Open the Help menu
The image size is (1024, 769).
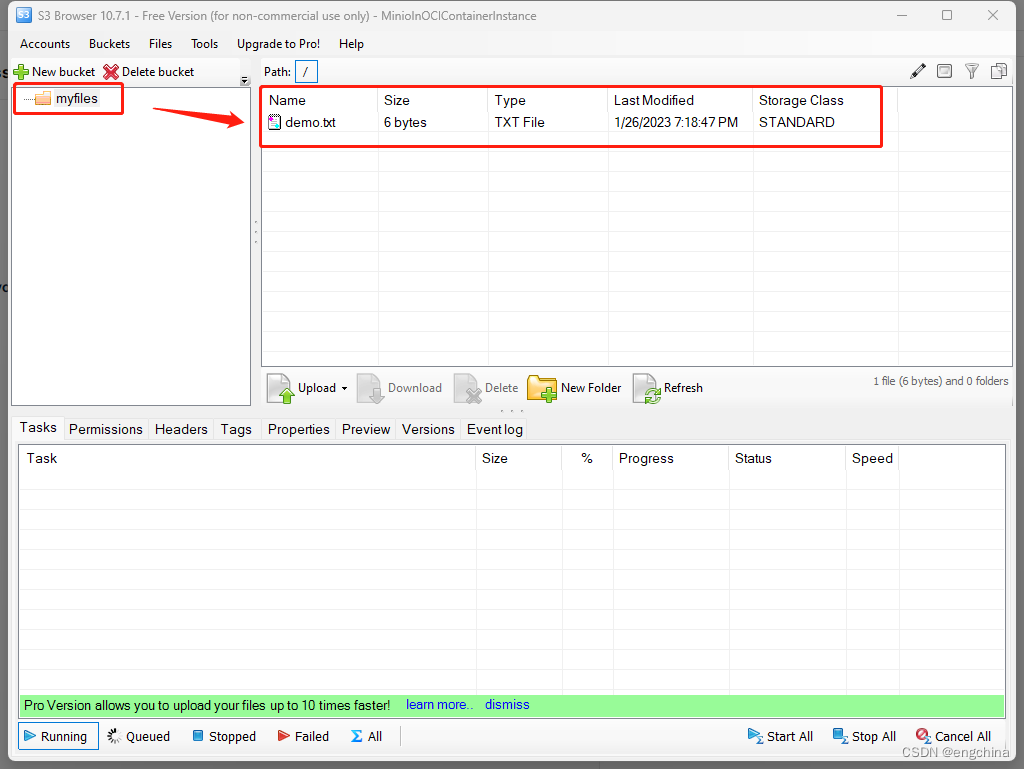click(x=351, y=44)
